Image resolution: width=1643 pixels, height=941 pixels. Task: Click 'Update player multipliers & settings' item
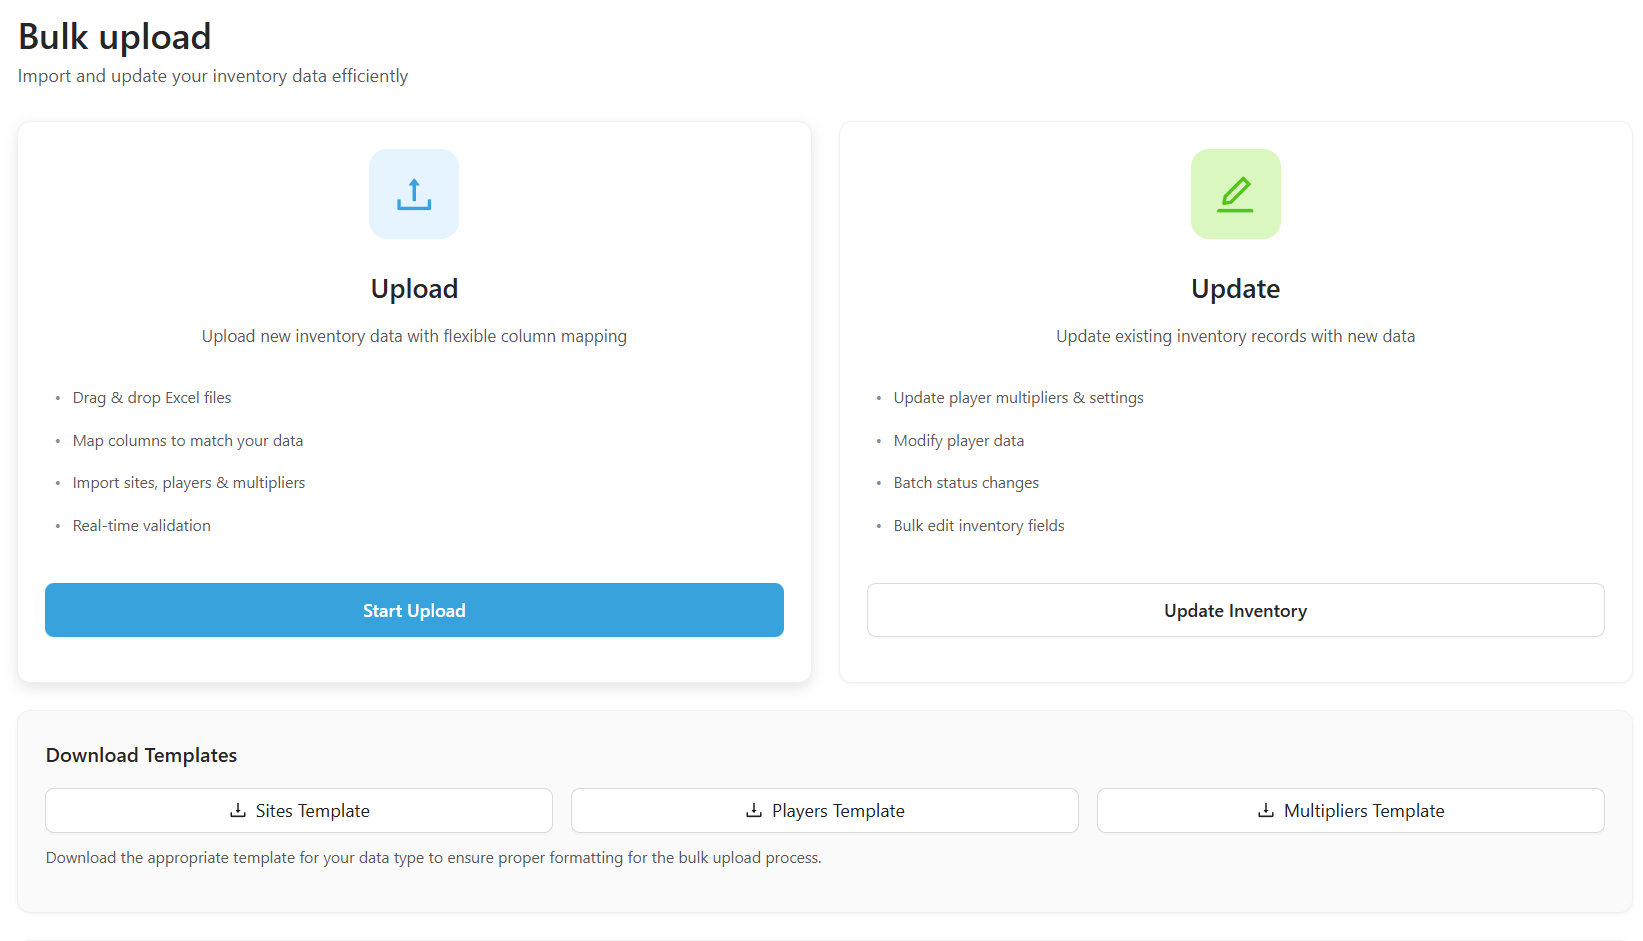[x=1018, y=398]
